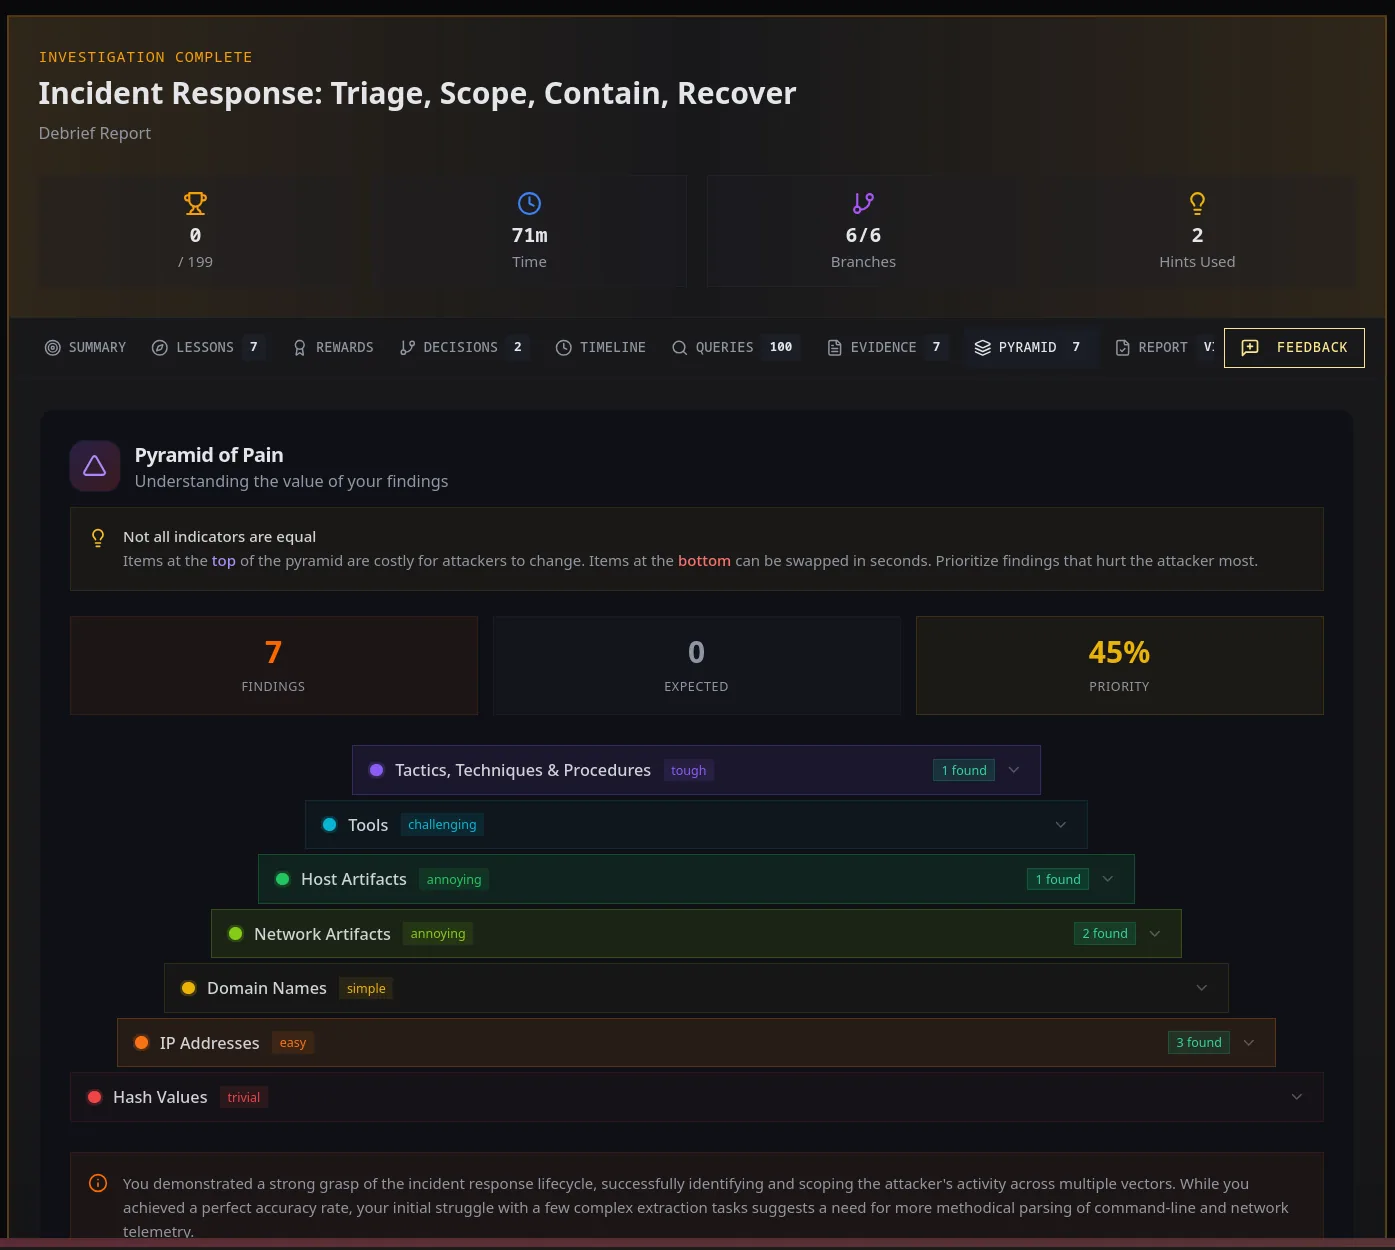This screenshot has width=1395, height=1250.
Task: Click the 'Debrief Report' subtitle
Action: 95,133
